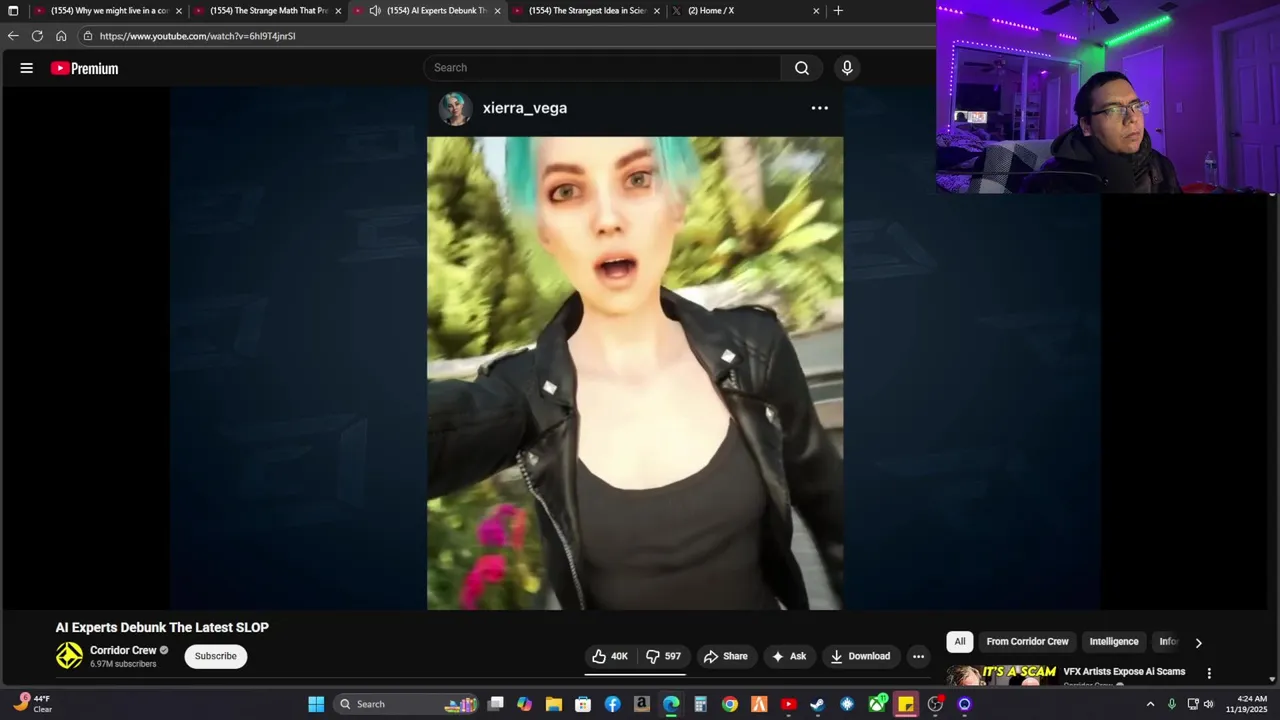
Task: Close the 'Why we might live' tab
Action: pos(179,11)
